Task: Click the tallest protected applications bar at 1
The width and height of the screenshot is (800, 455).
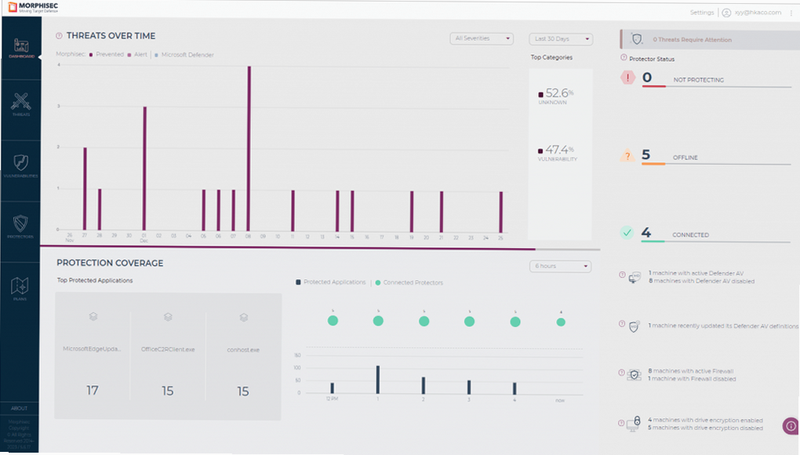Action: click(x=378, y=380)
